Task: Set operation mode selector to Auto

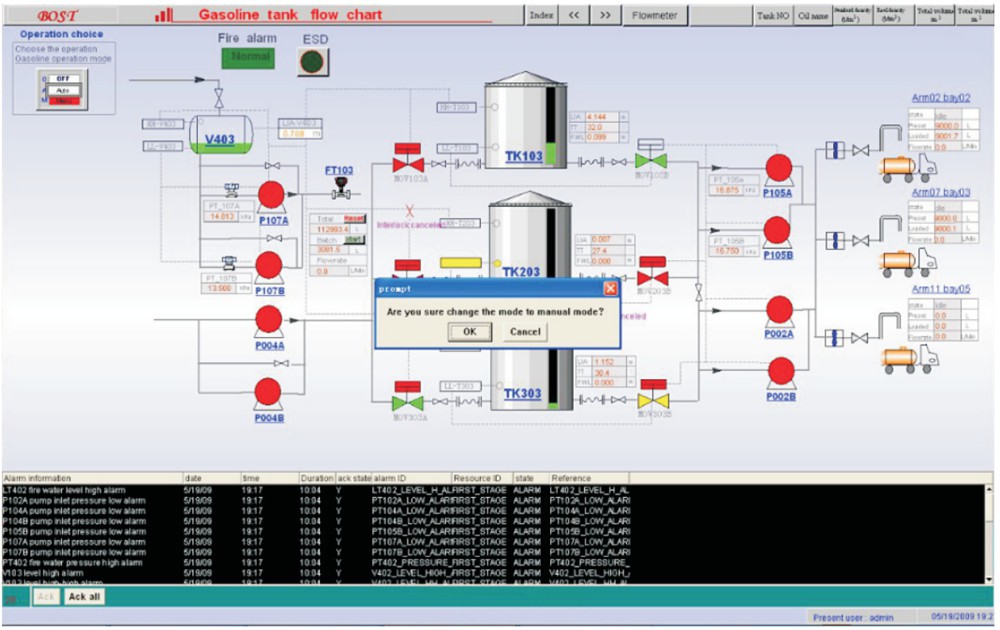Action: (66, 89)
